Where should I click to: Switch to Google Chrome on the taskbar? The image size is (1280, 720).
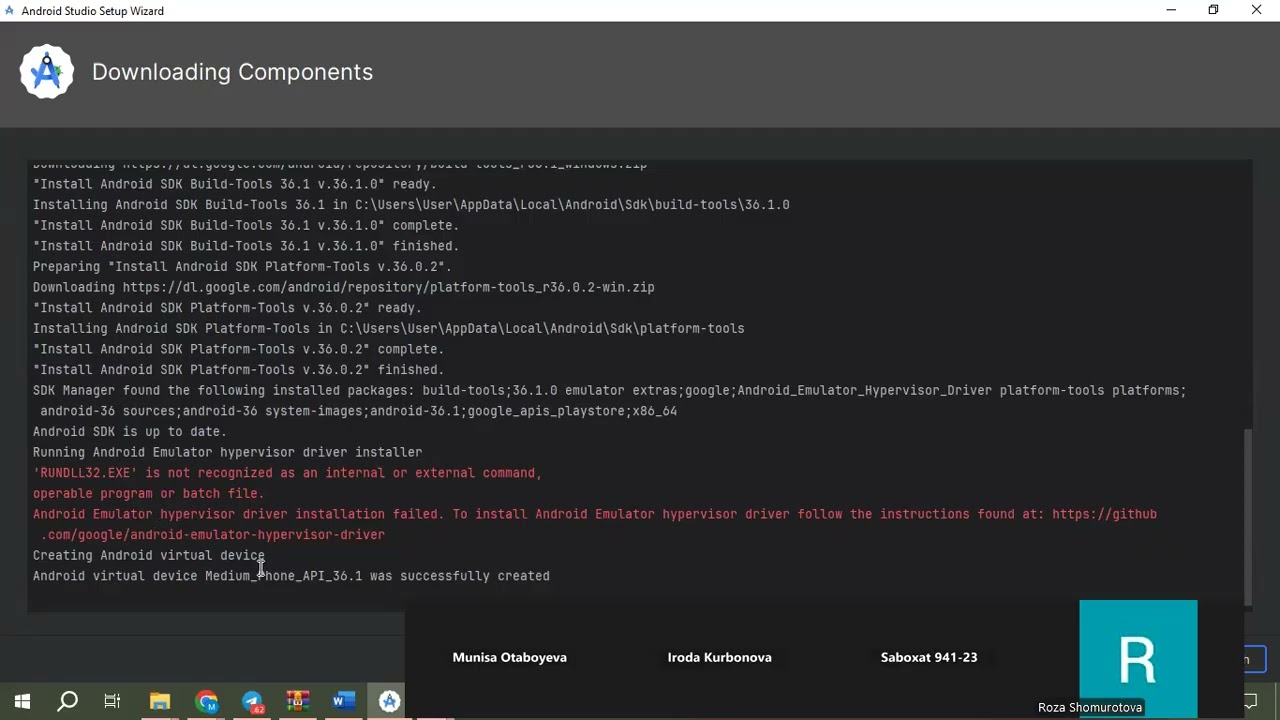207,701
